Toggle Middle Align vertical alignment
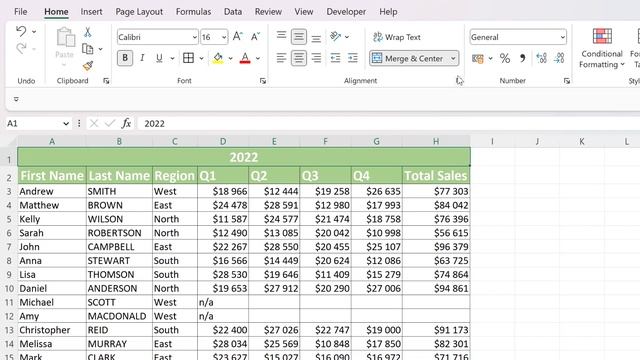 click(299, 37)
